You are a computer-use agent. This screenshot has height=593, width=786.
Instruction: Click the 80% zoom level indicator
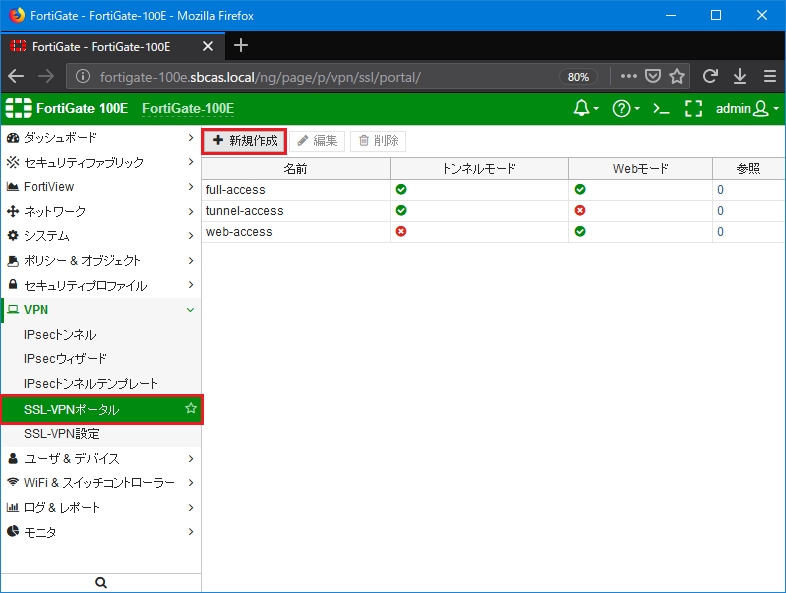pos(578,77)
